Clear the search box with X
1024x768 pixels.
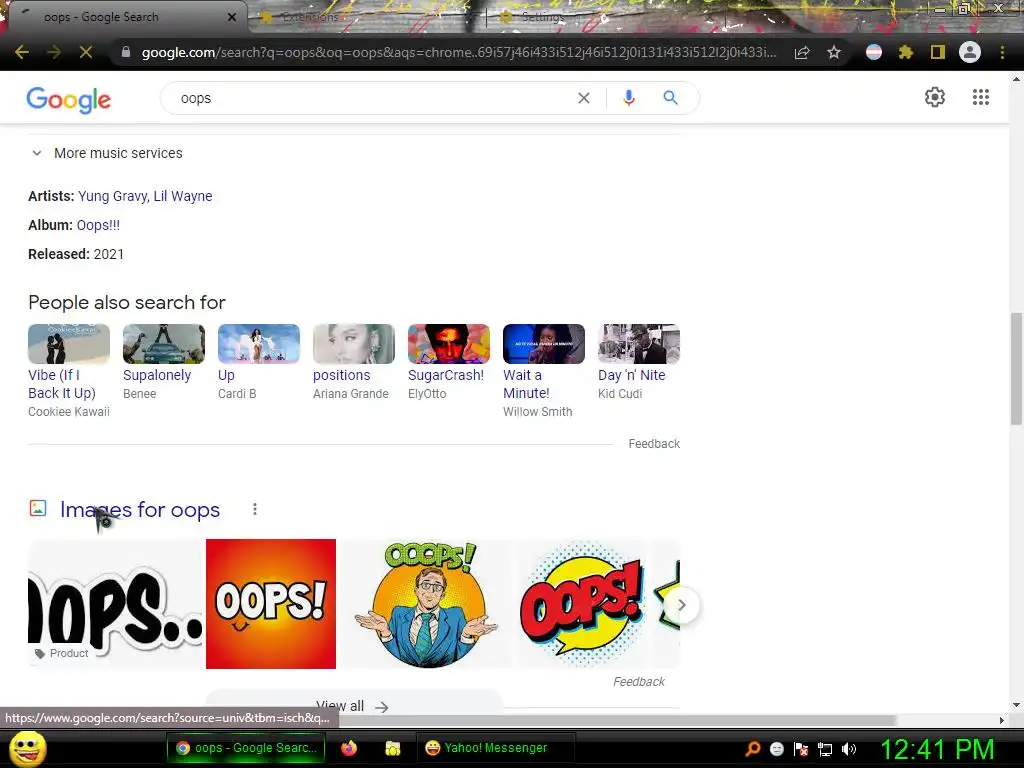[x=584, y=98]
